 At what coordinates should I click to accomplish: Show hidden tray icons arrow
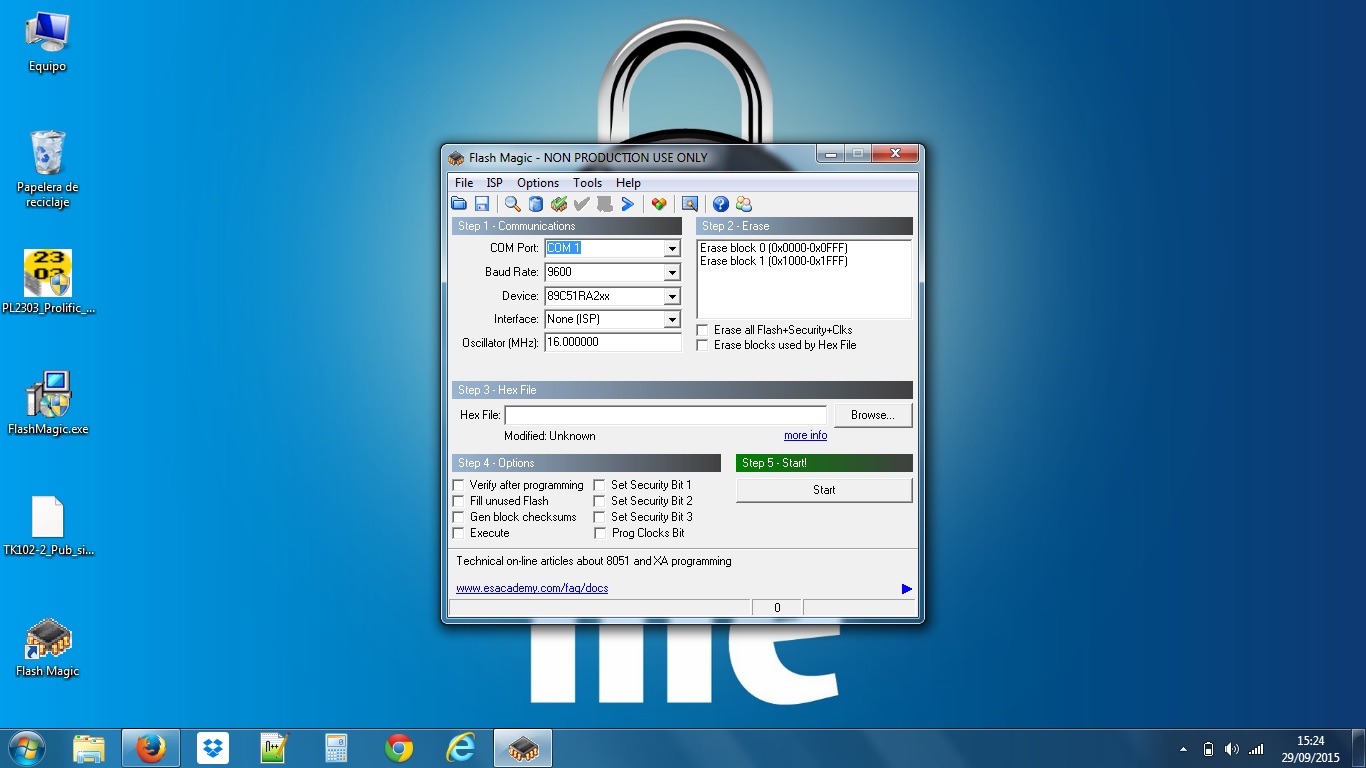point(1184,749)
